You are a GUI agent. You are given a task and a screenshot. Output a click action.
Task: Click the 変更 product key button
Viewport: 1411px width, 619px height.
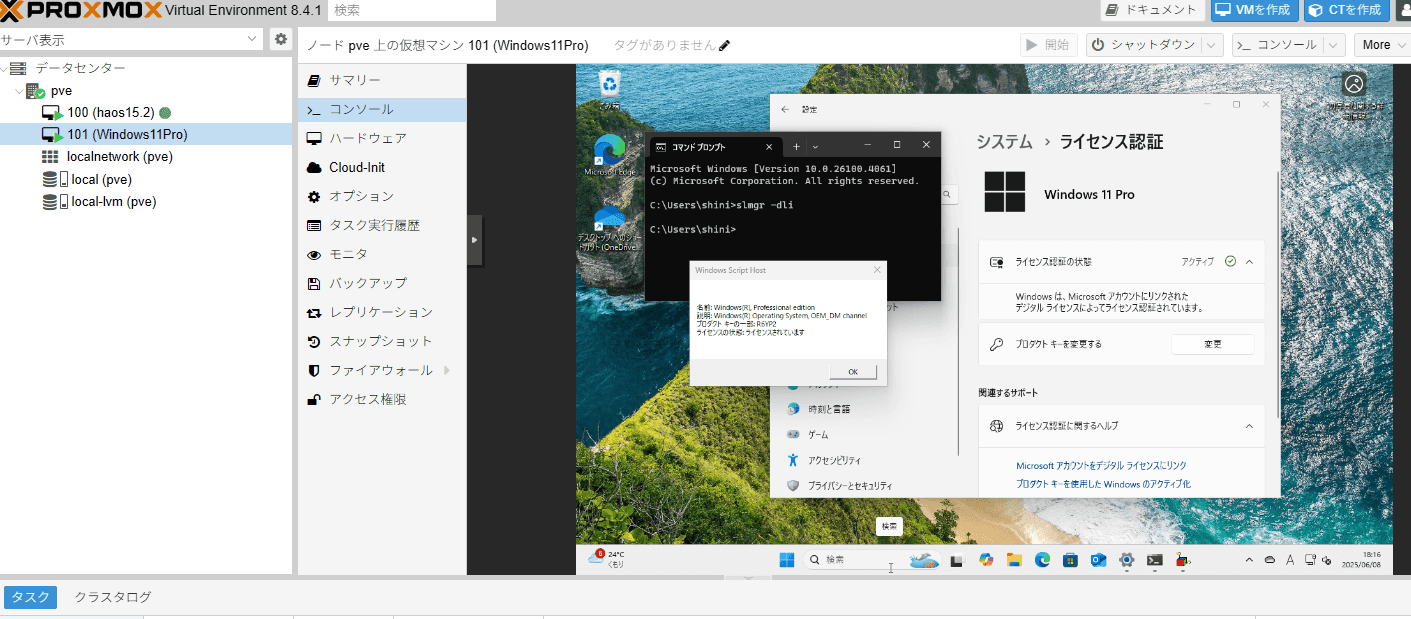click(1212, 344)
